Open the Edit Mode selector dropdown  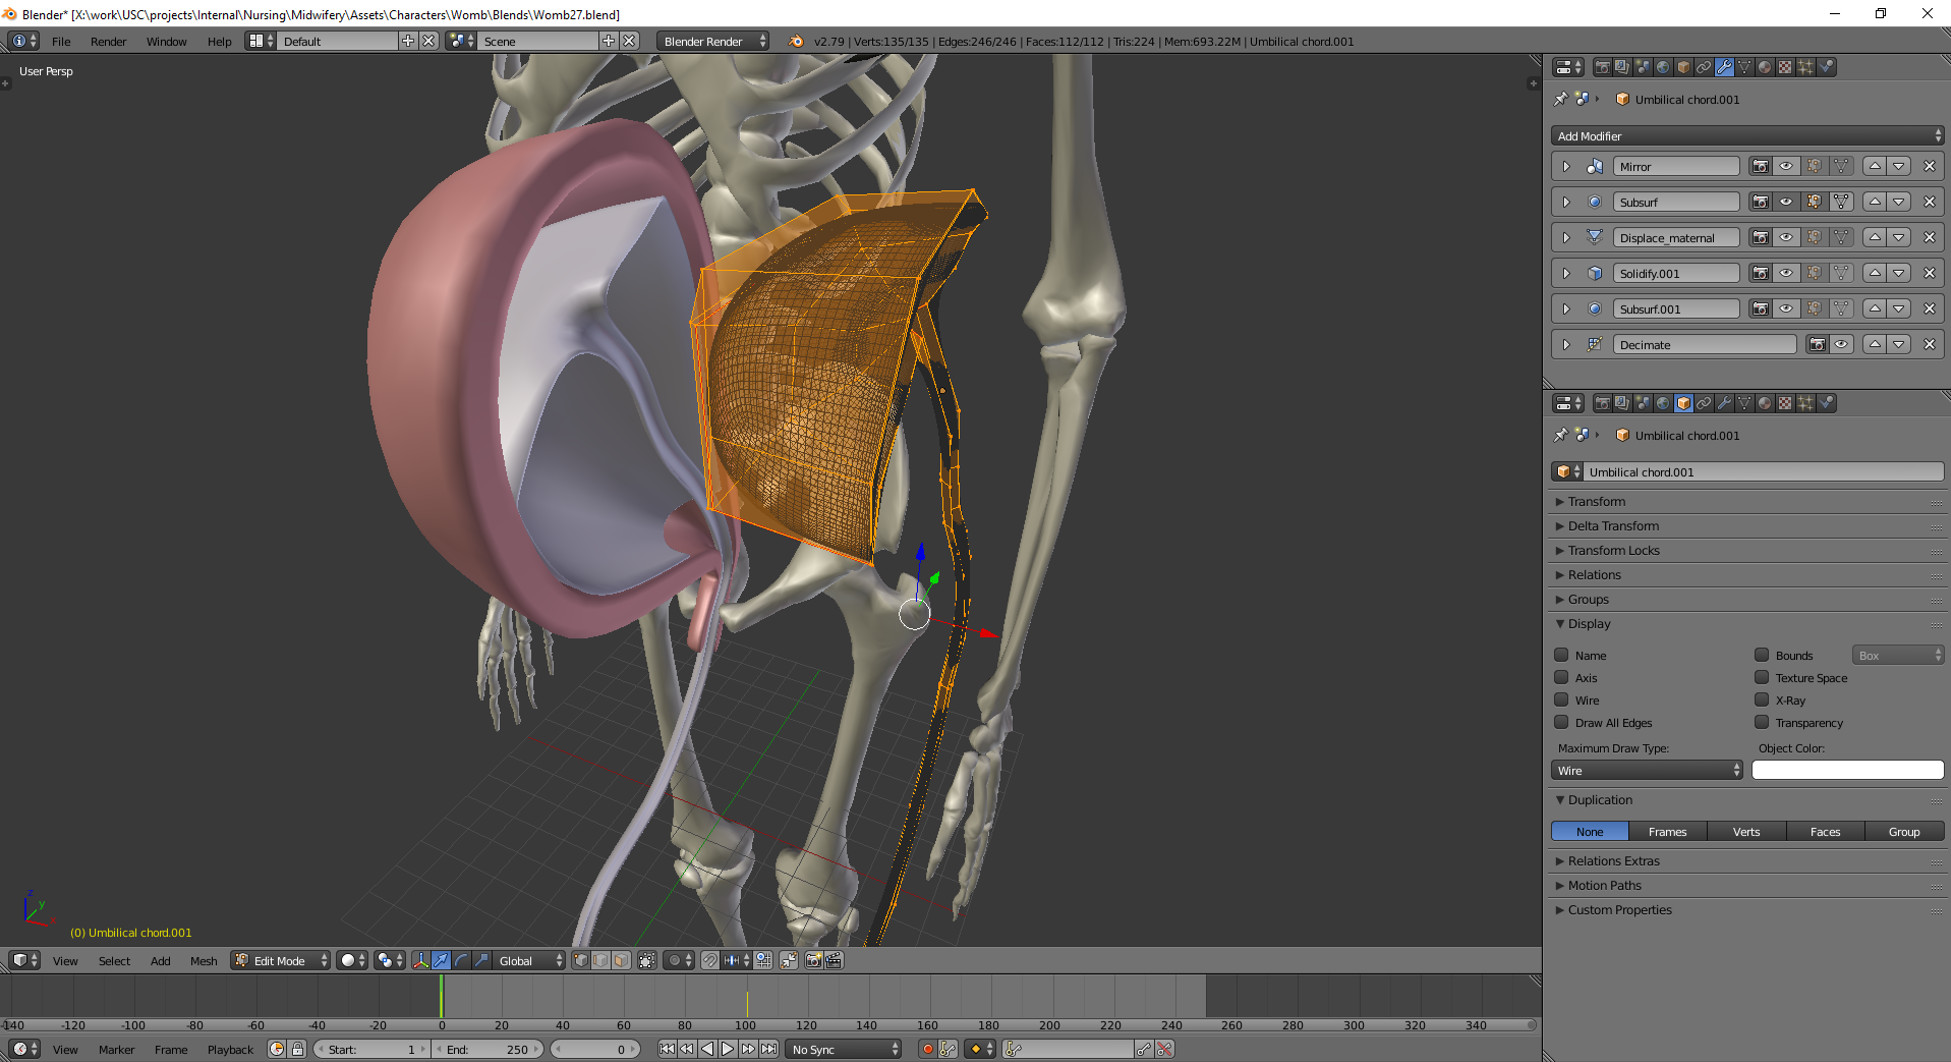pyautogui.click(x=281, y=961)
